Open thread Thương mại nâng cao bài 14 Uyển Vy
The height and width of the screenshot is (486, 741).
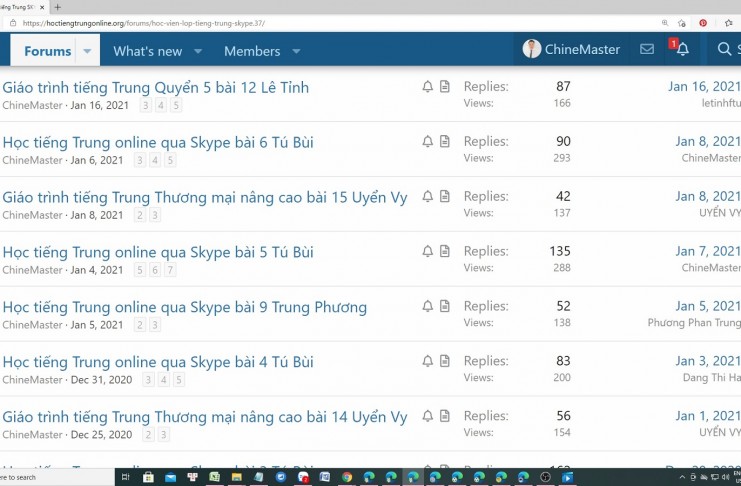(205, 417)
